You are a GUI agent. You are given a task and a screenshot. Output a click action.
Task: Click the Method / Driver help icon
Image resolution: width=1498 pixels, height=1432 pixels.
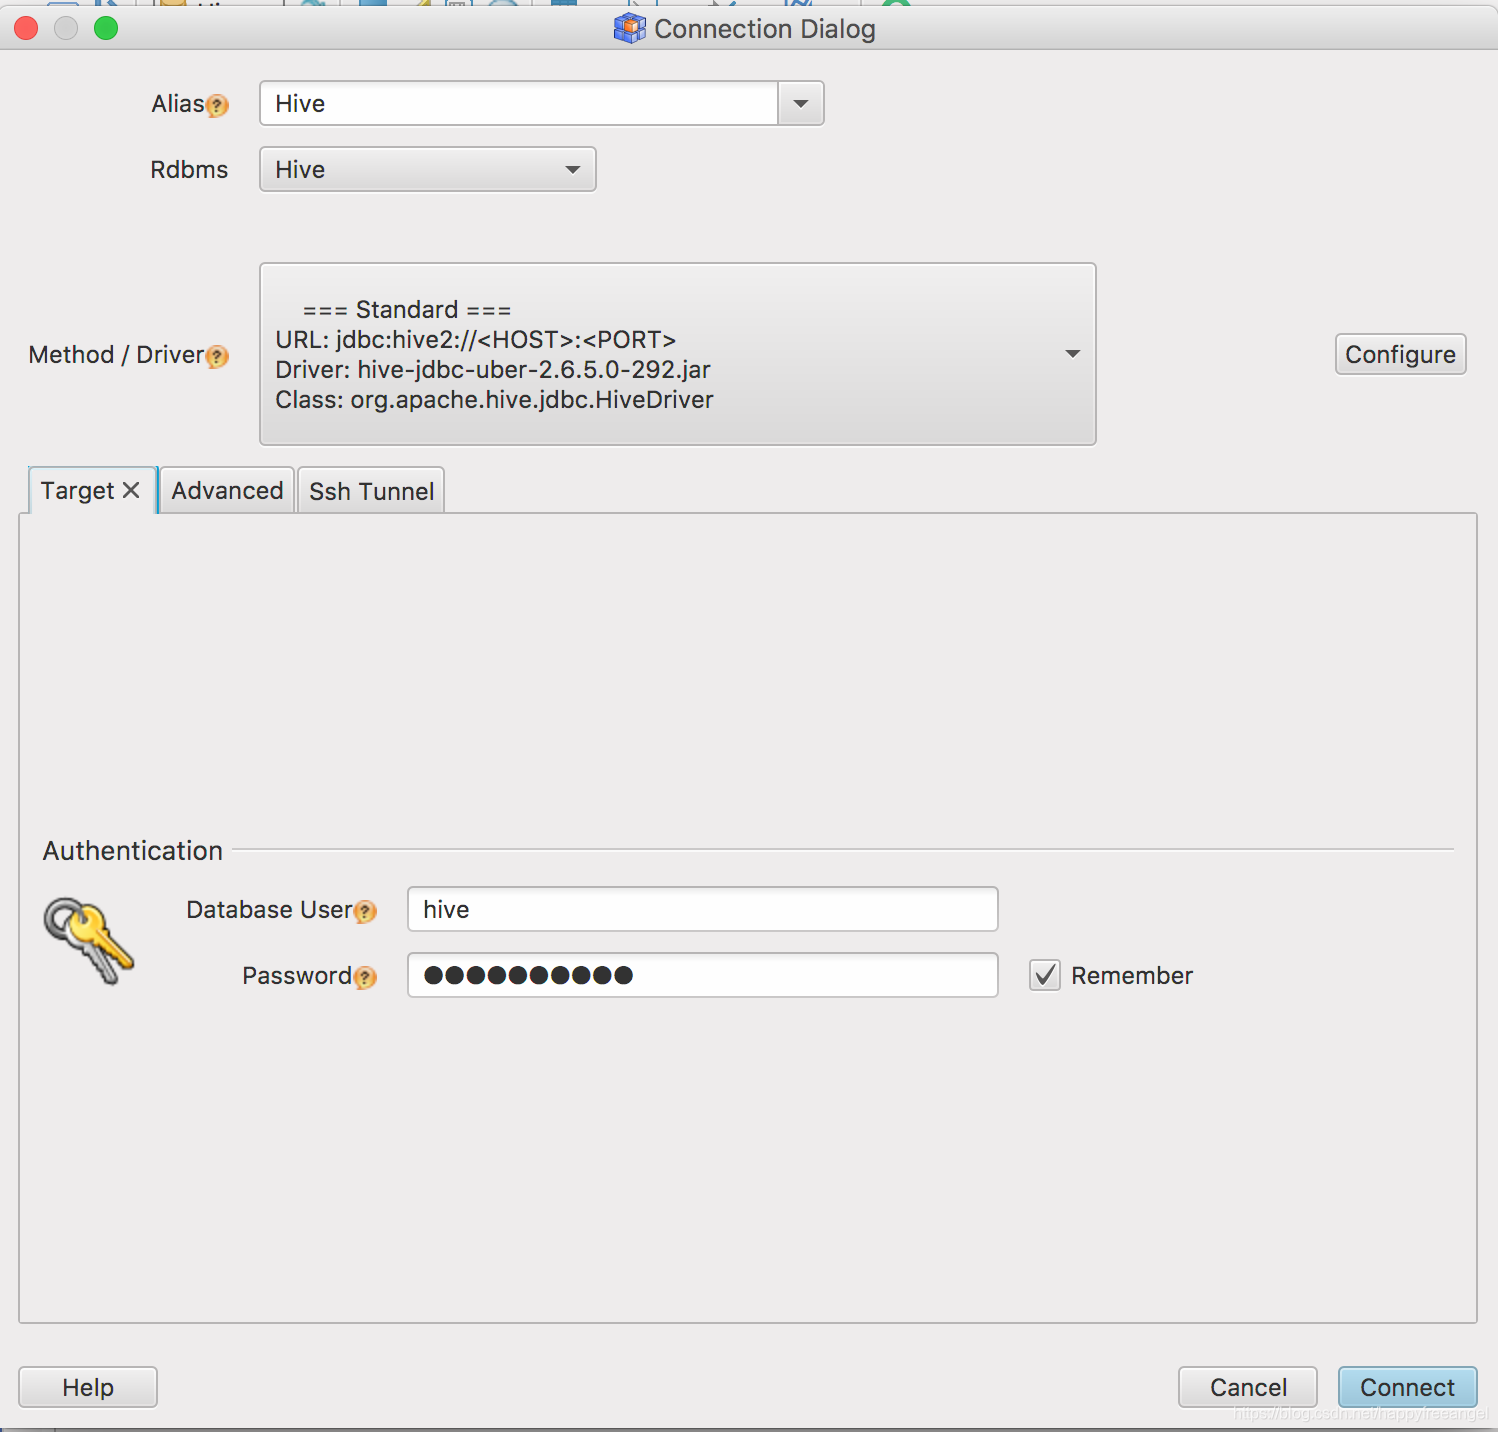[217, 357]
